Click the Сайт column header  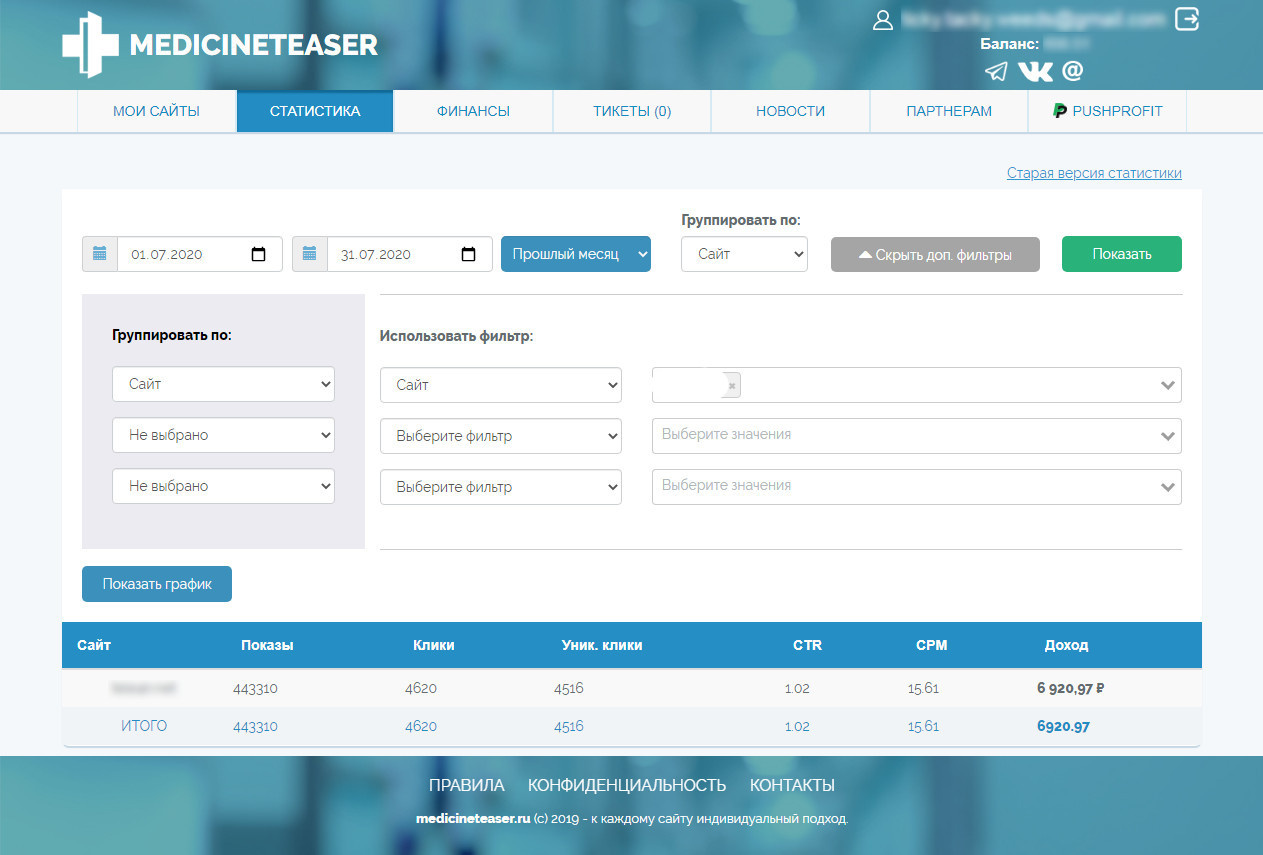(x=94, y=645)
